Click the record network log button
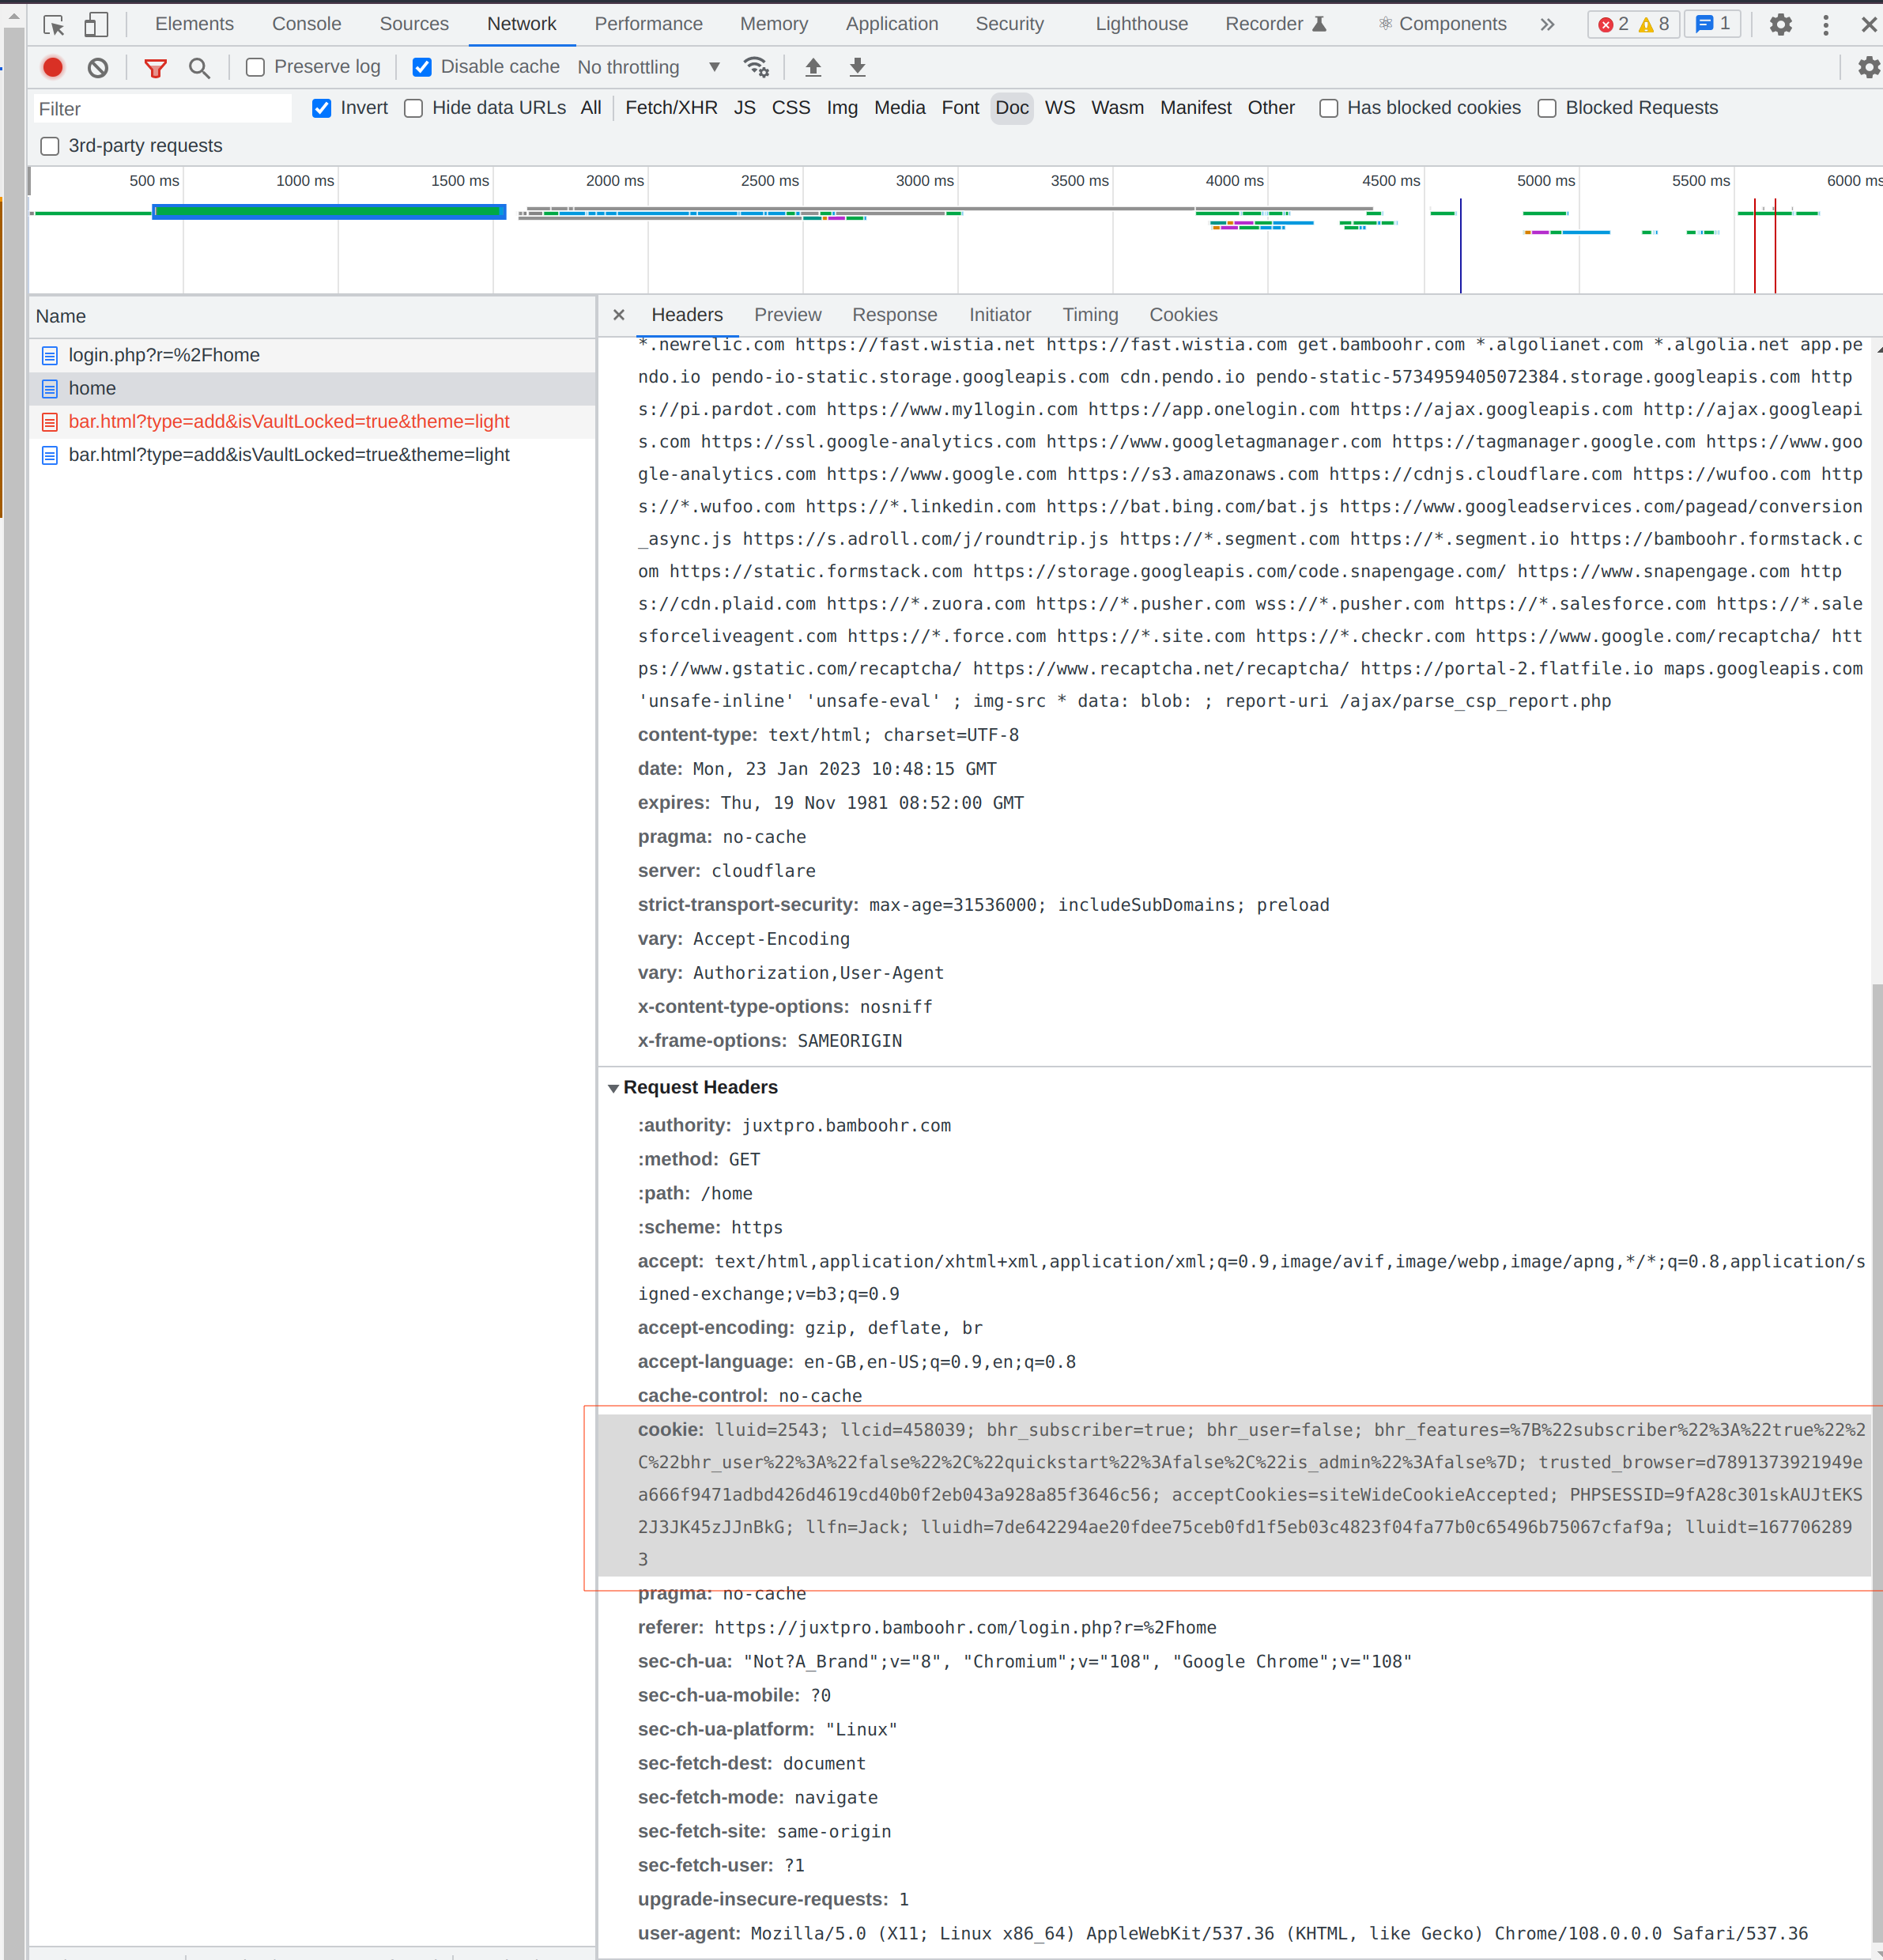Screen dimensions: 1883x1960 pos(52,67)
